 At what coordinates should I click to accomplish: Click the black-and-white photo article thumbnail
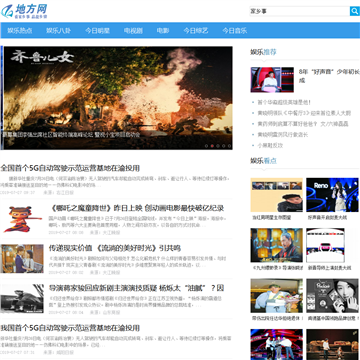pos(22,299)
